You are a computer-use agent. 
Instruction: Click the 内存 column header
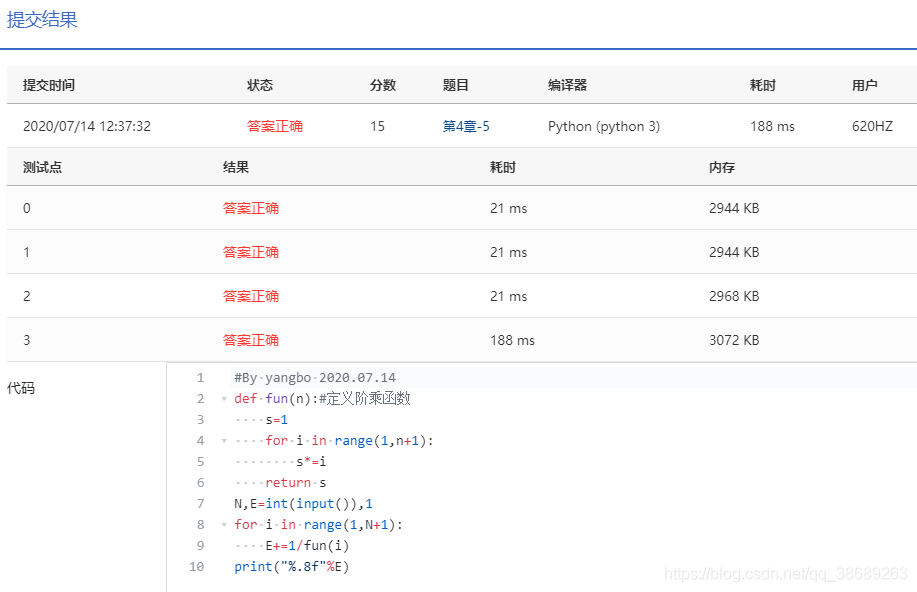722,167
